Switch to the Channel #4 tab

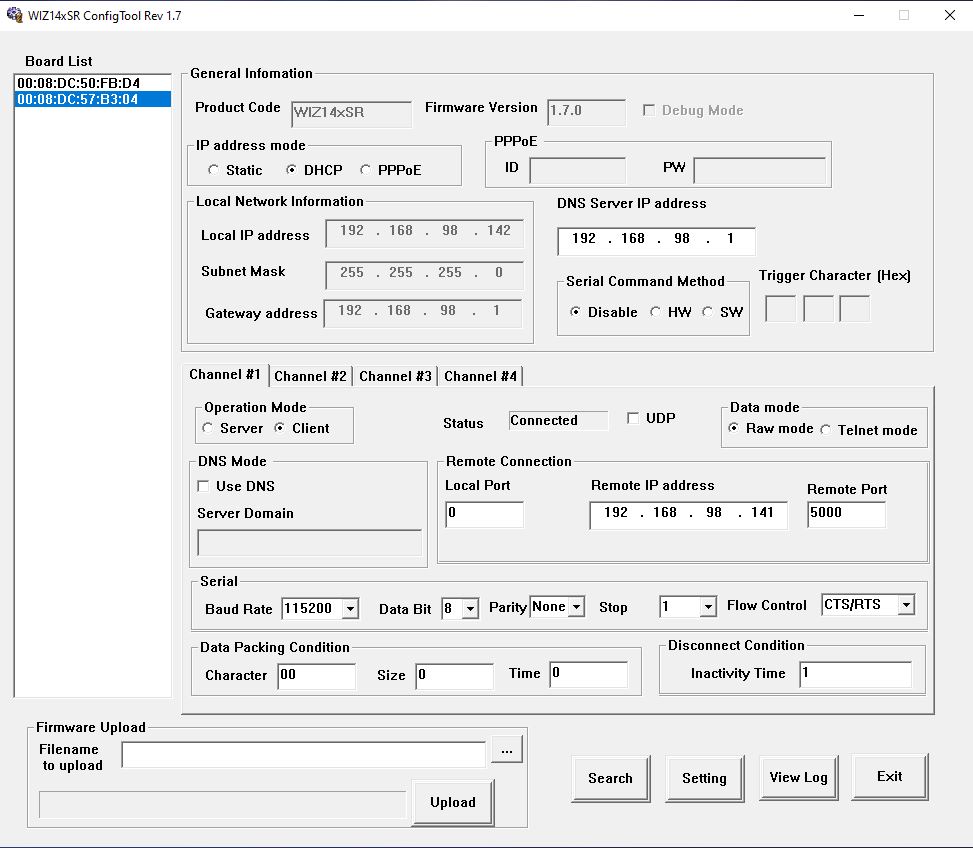[x=480, y=377]
